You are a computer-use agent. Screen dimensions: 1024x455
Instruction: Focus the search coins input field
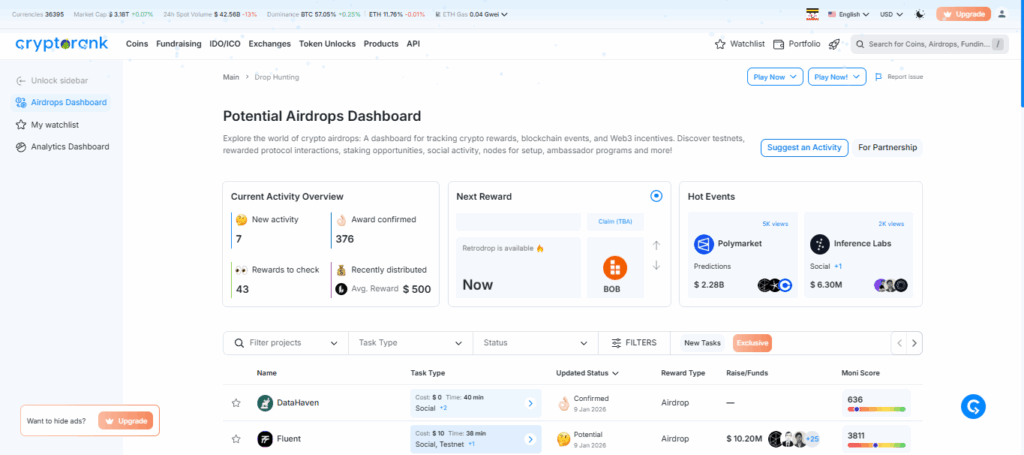(x=928, y=44)
